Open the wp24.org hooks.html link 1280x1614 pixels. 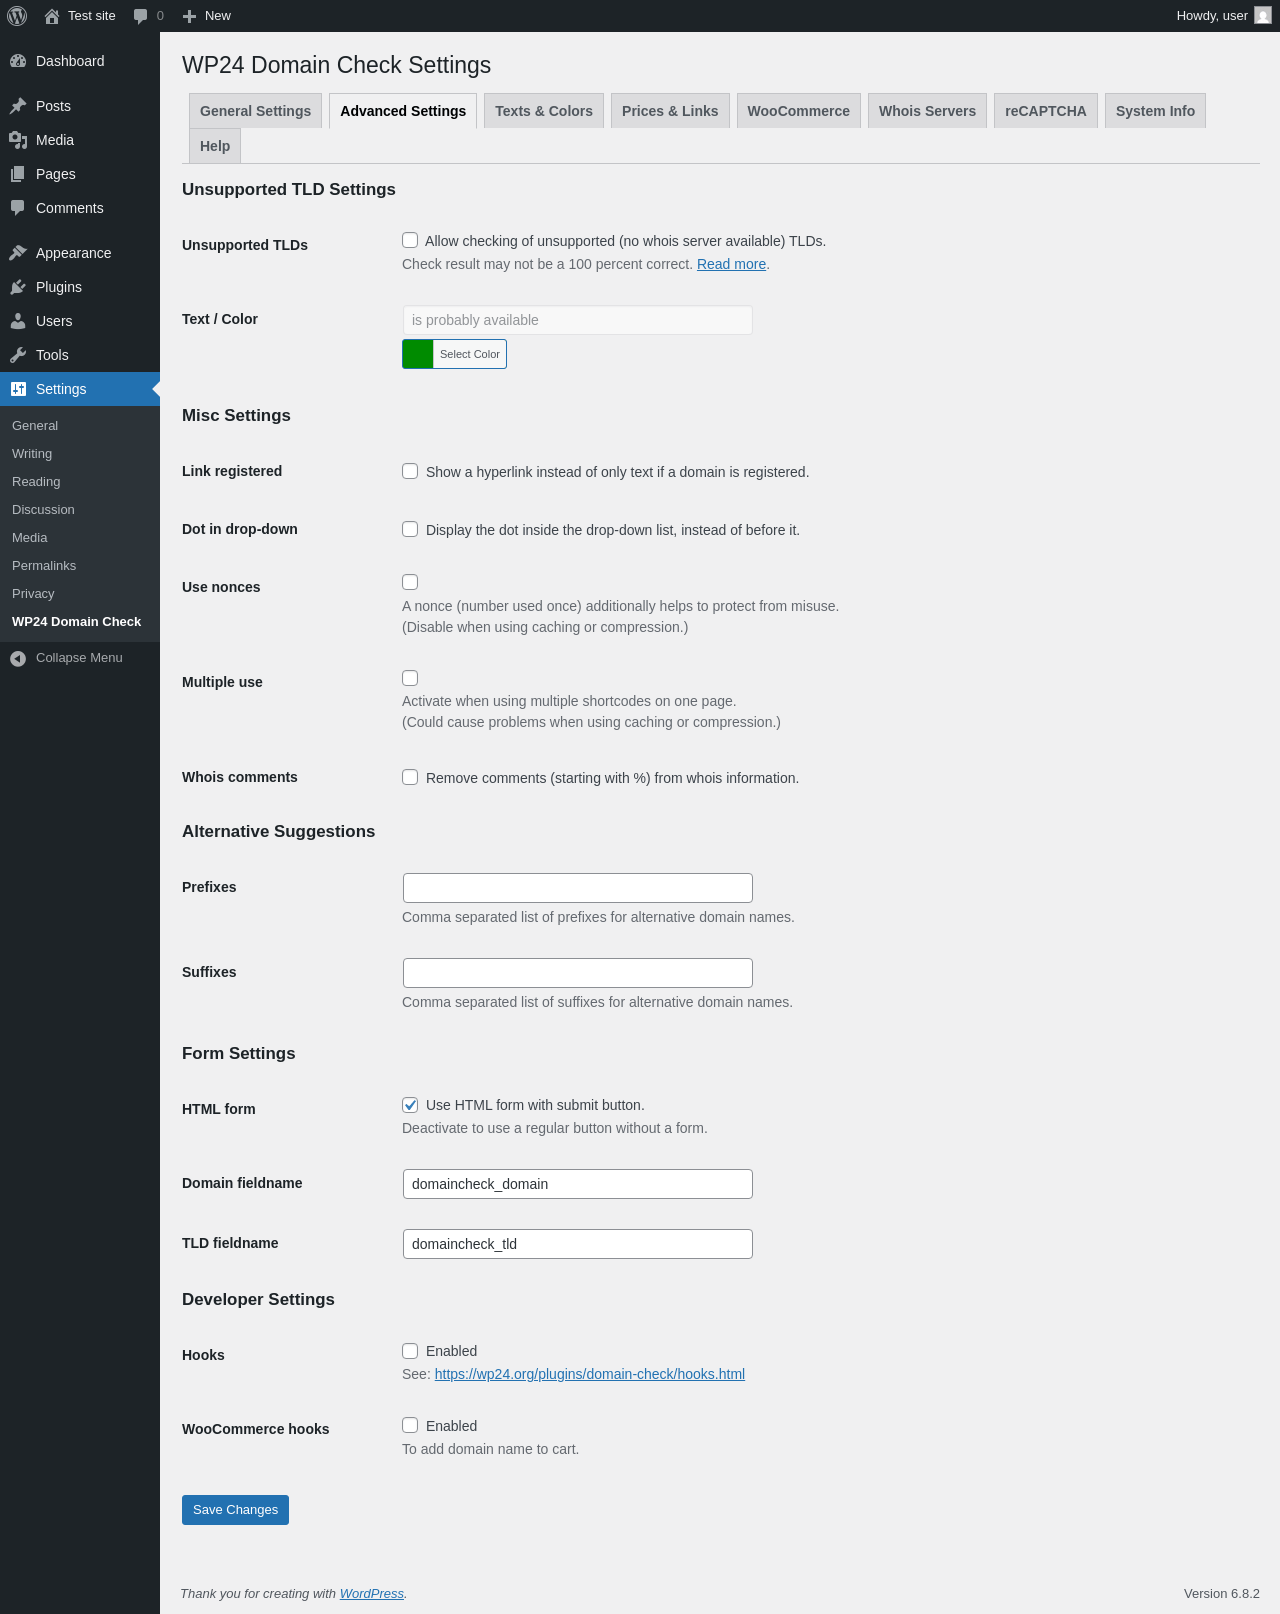click(589, 1374)
